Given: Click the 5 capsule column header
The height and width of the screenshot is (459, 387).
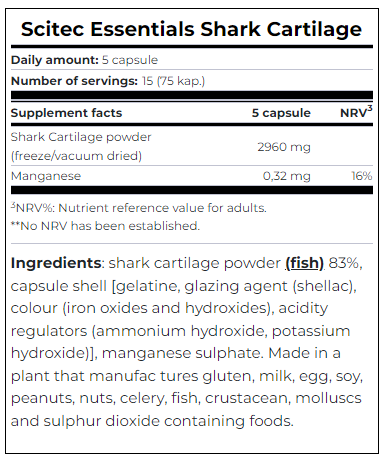Looking at the screenshot, I should (281, 113).
